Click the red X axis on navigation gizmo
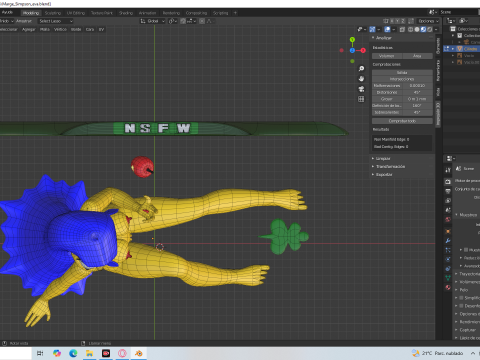Viewport: 480px width, 360px height. pyautogui.click(x=363, y=50)
